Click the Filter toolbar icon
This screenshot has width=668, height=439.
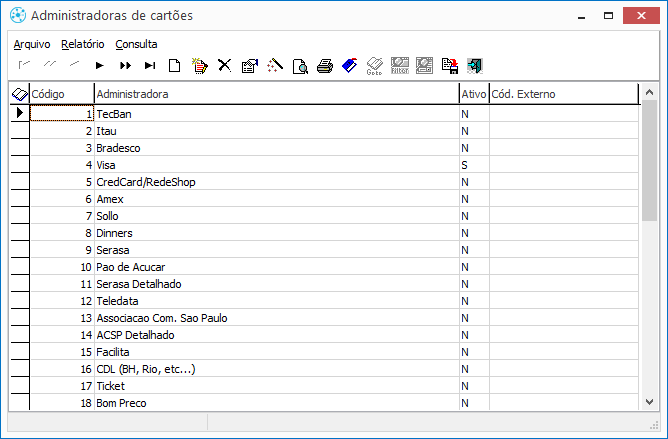pos(400,66)
